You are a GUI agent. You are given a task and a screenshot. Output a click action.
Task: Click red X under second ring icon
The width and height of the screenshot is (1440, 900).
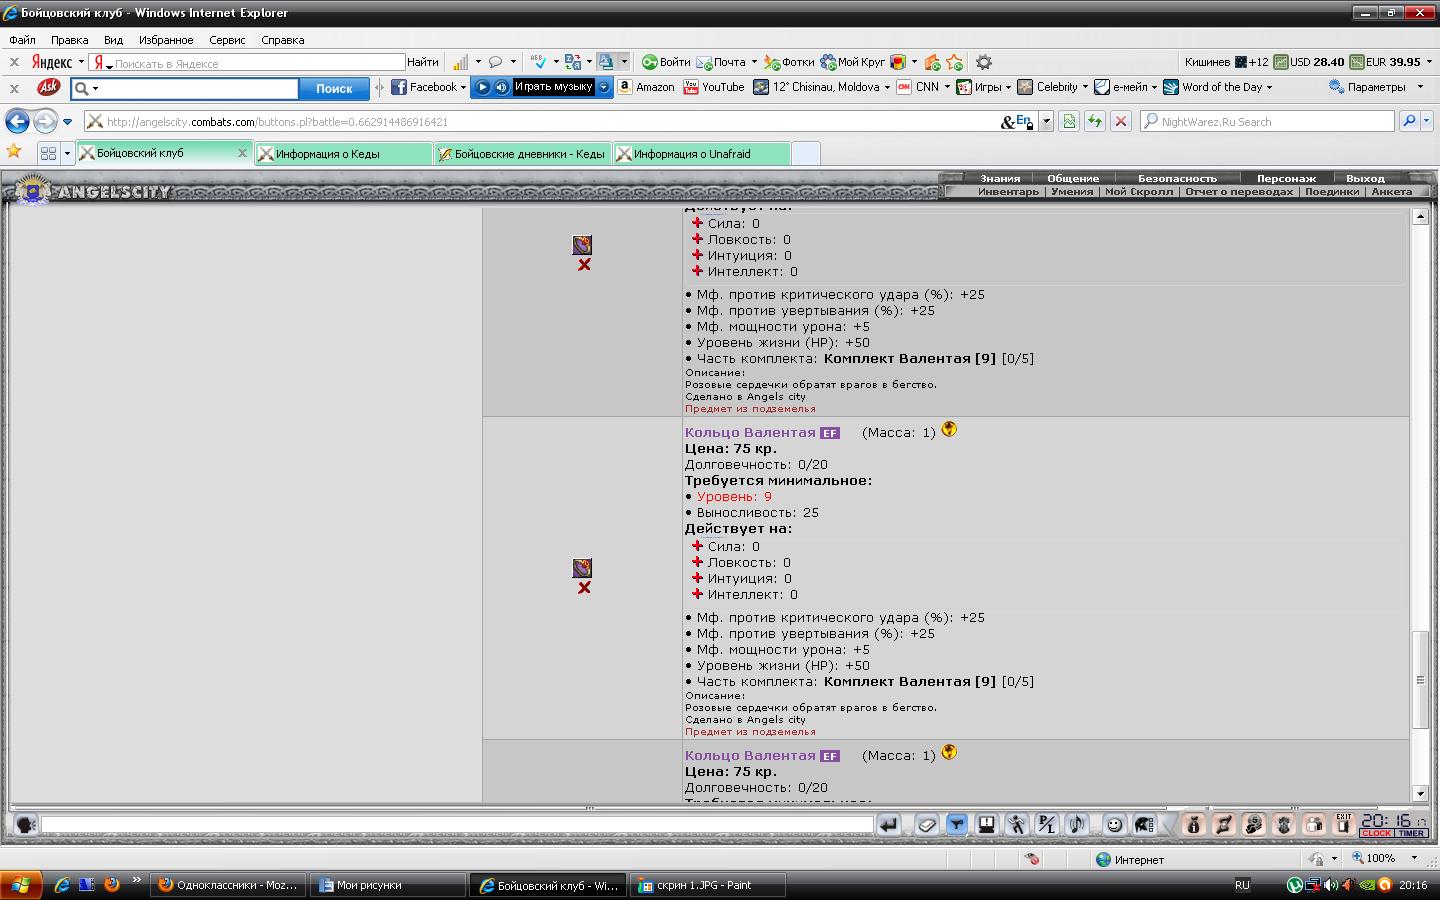(x=584, y=588)
